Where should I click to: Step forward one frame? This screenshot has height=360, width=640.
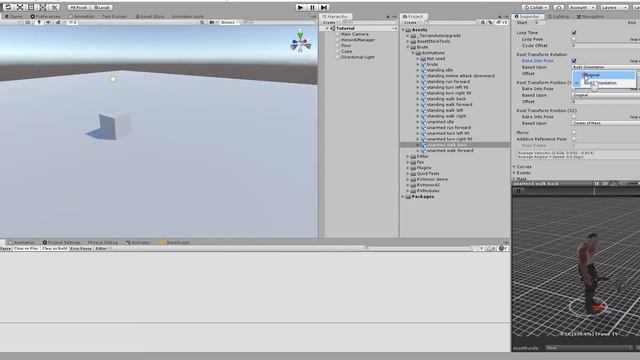(x=324, y=7)
